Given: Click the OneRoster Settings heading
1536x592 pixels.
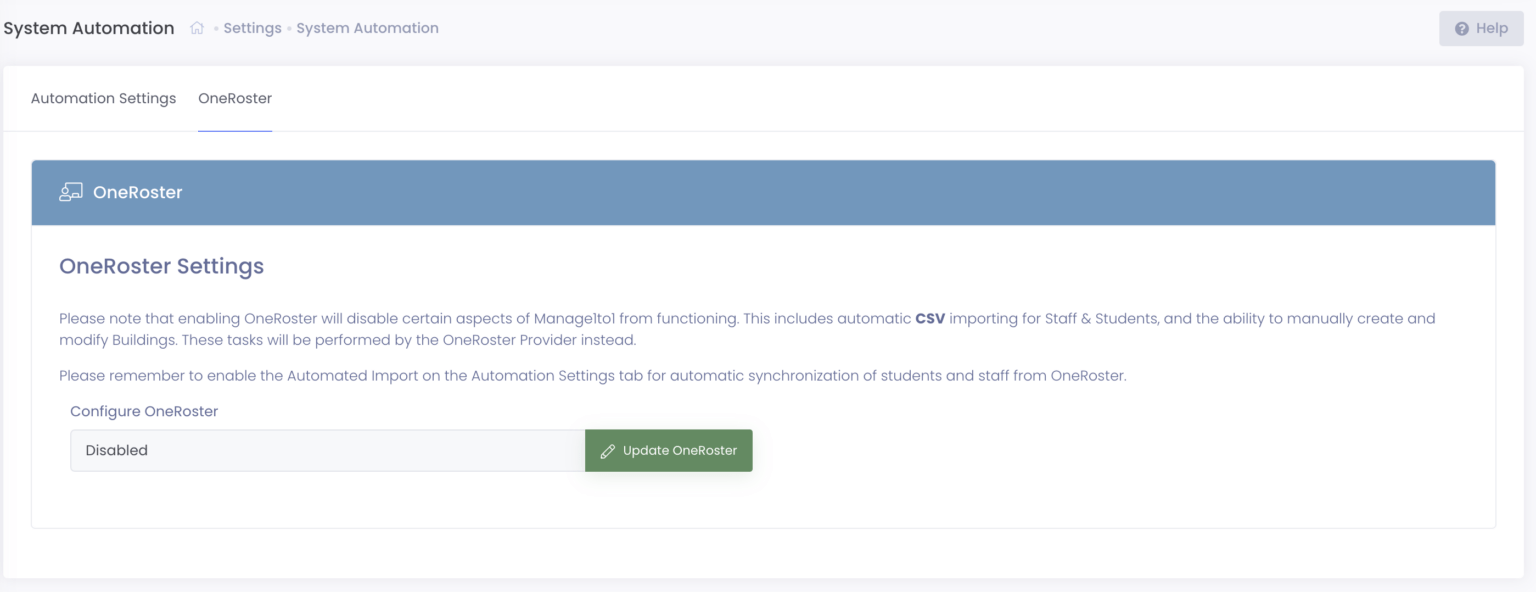Looking at the screenshot, I should coord(161,266).
